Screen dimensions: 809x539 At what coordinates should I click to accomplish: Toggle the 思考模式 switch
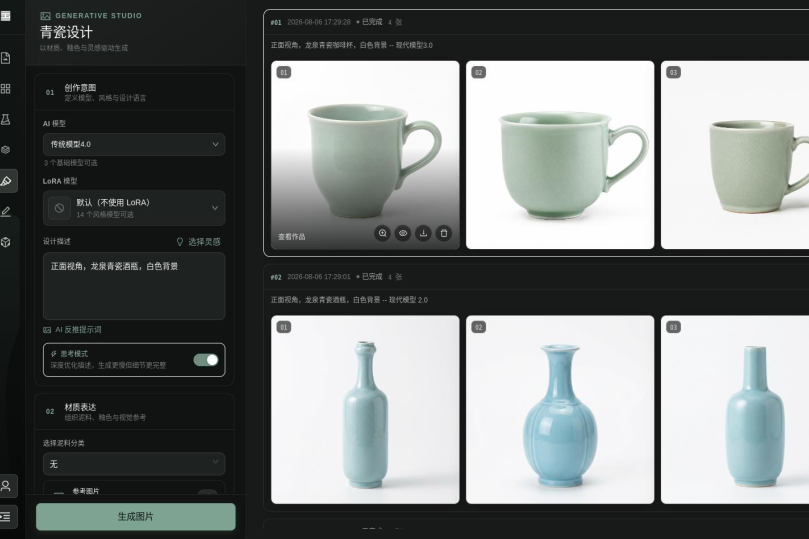point(206,360)
